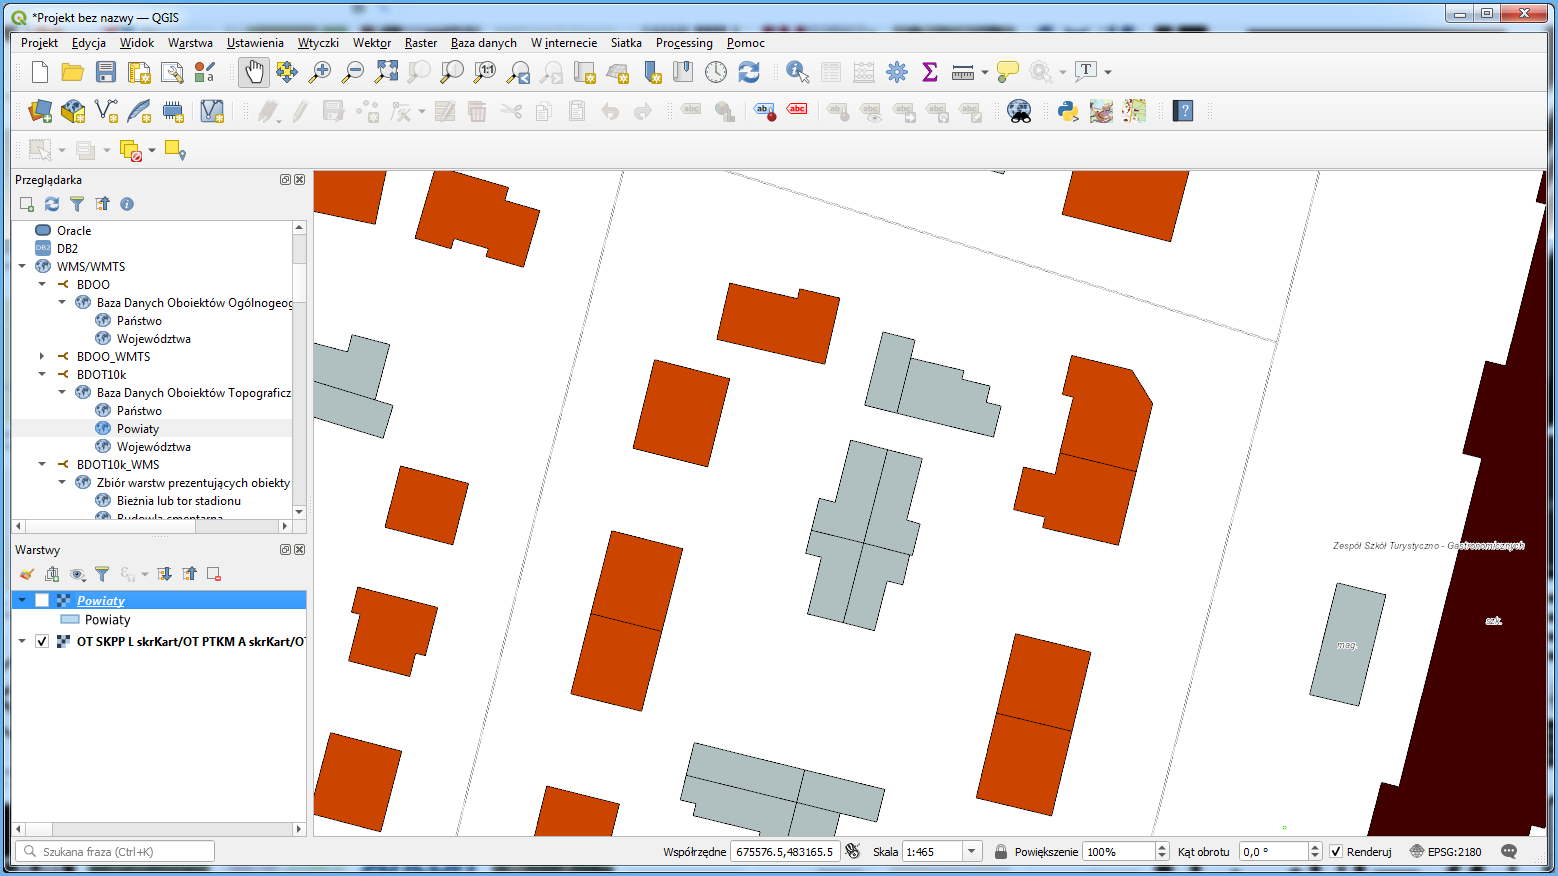Click the Przeglądarka vertical scrollbar down arrow
Screen dimensions: 1558x876
[x=299, y=512]
